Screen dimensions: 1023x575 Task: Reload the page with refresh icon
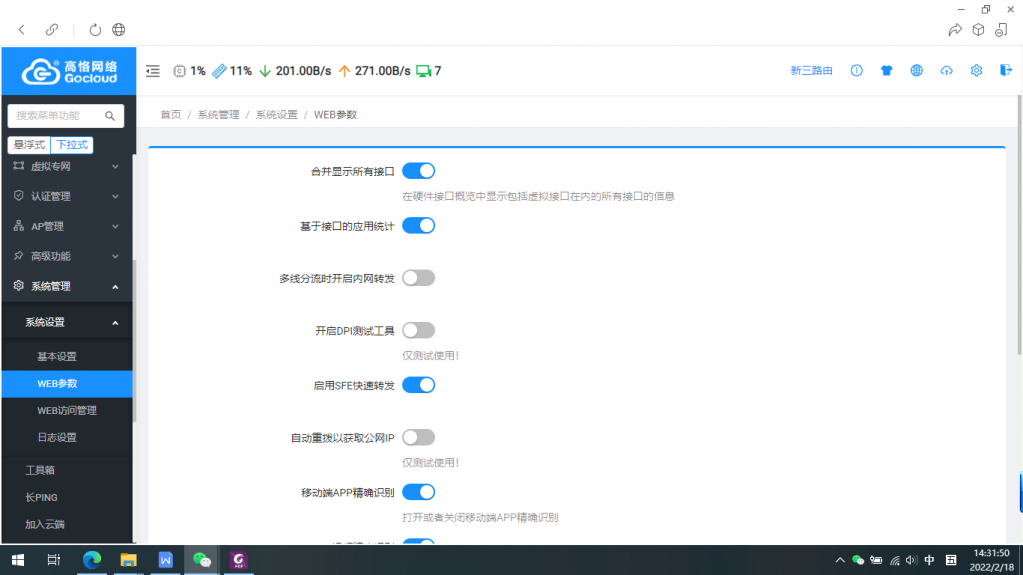tap(95, 29)
